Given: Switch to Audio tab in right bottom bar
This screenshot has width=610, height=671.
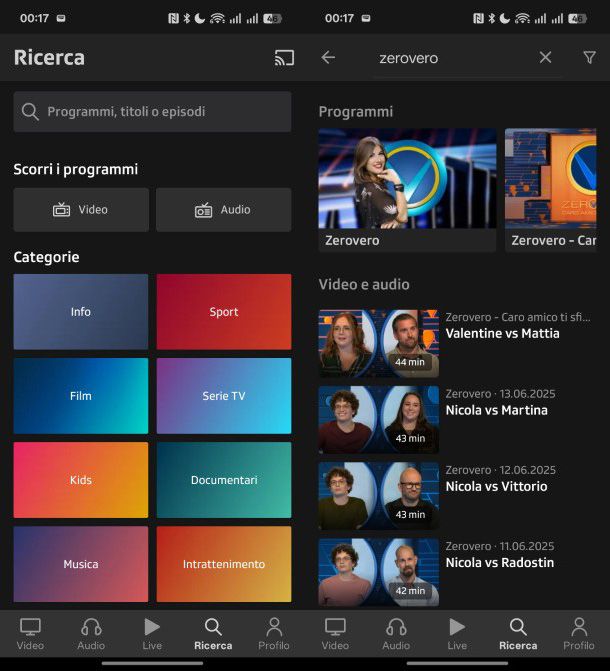Looking at the screenshot, I should tap(396, 634).
